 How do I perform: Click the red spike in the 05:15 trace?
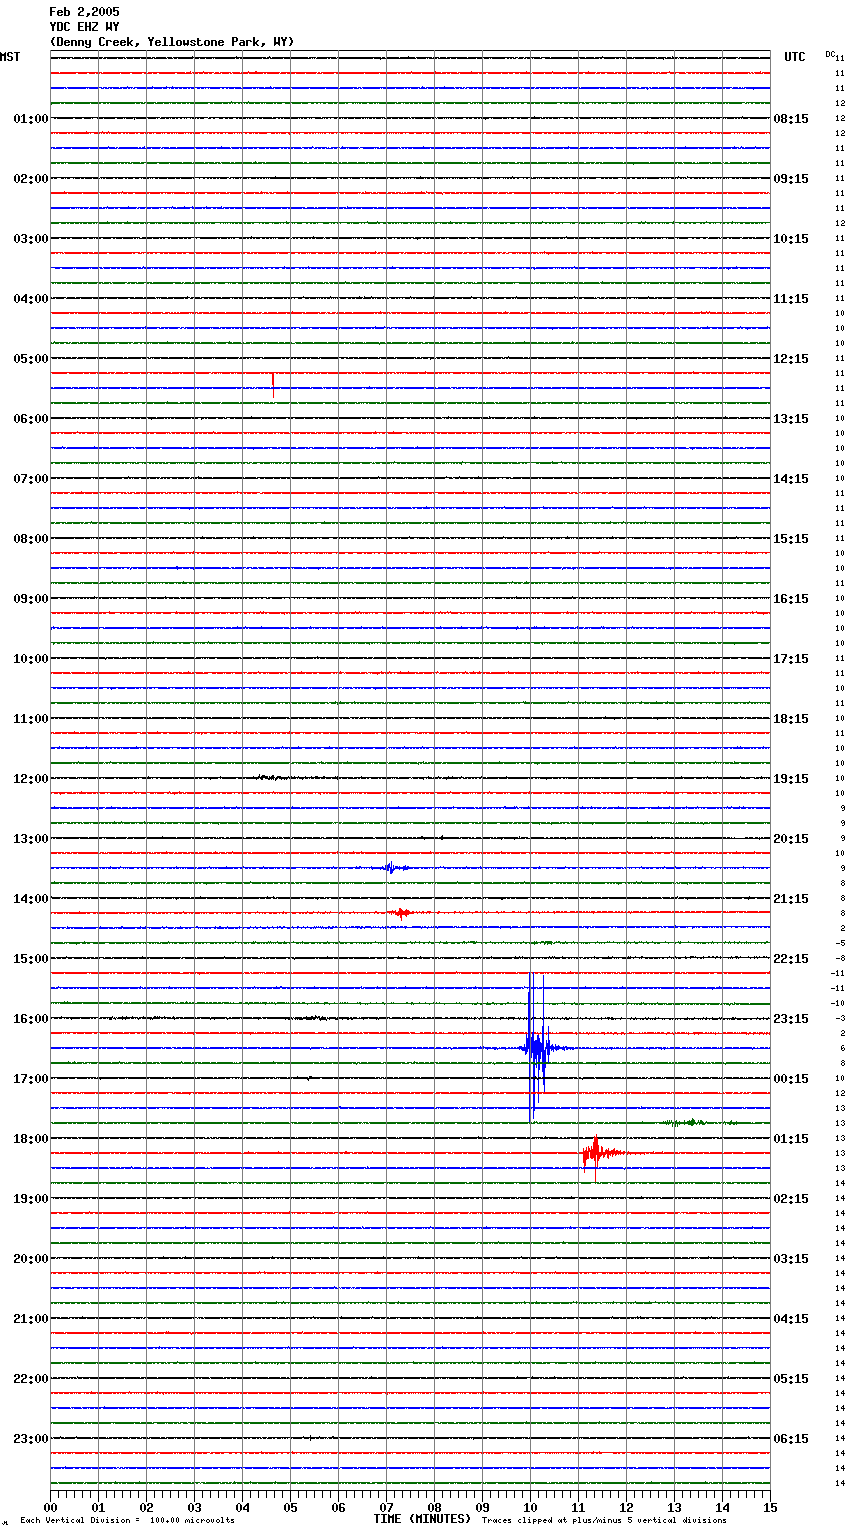[273, 384]
